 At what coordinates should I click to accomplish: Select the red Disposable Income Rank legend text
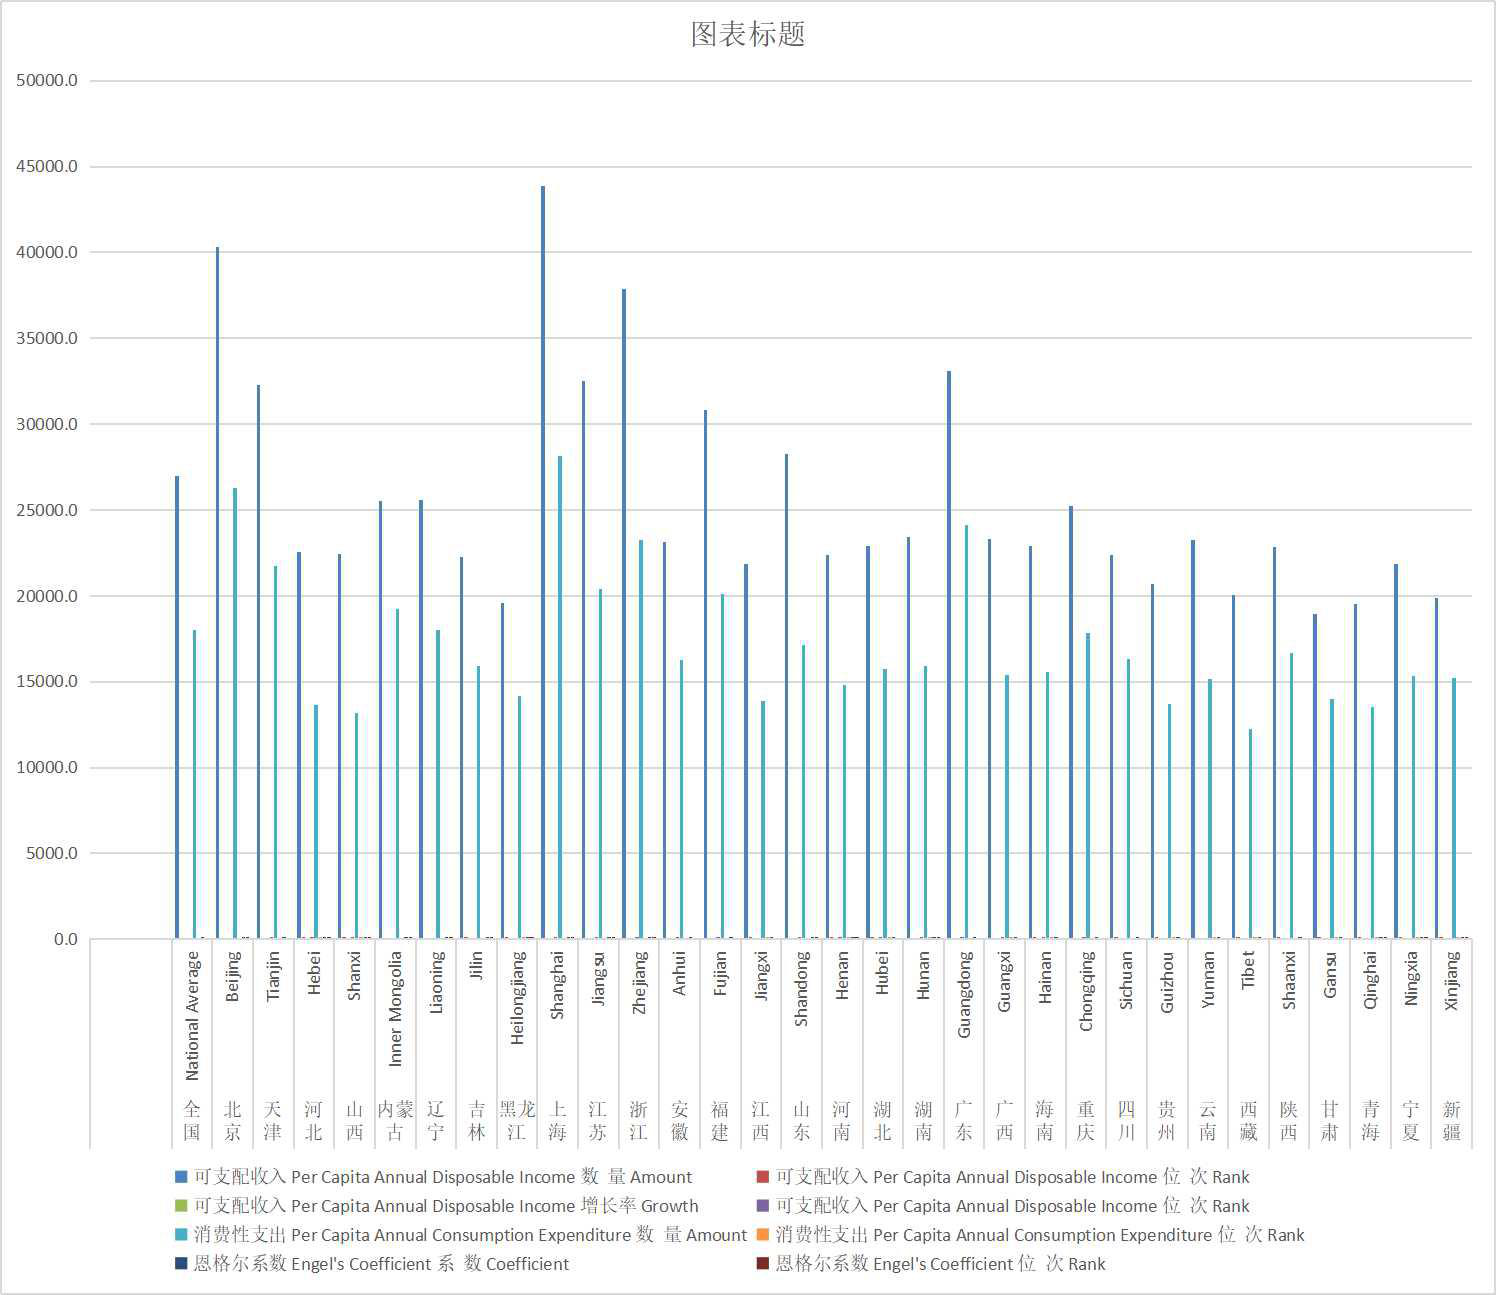(1013, 1177)
